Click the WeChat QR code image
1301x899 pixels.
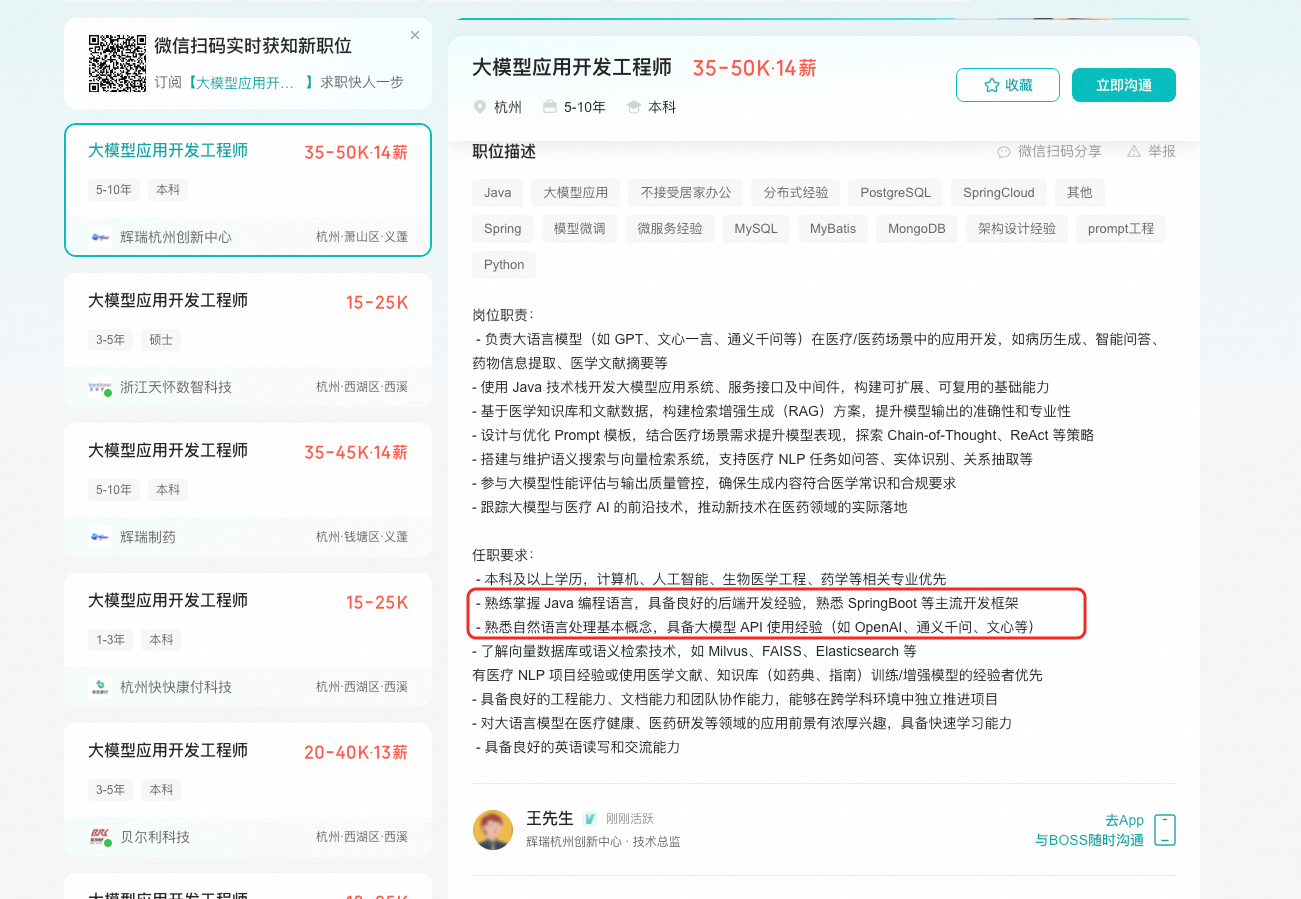[117, 63]
